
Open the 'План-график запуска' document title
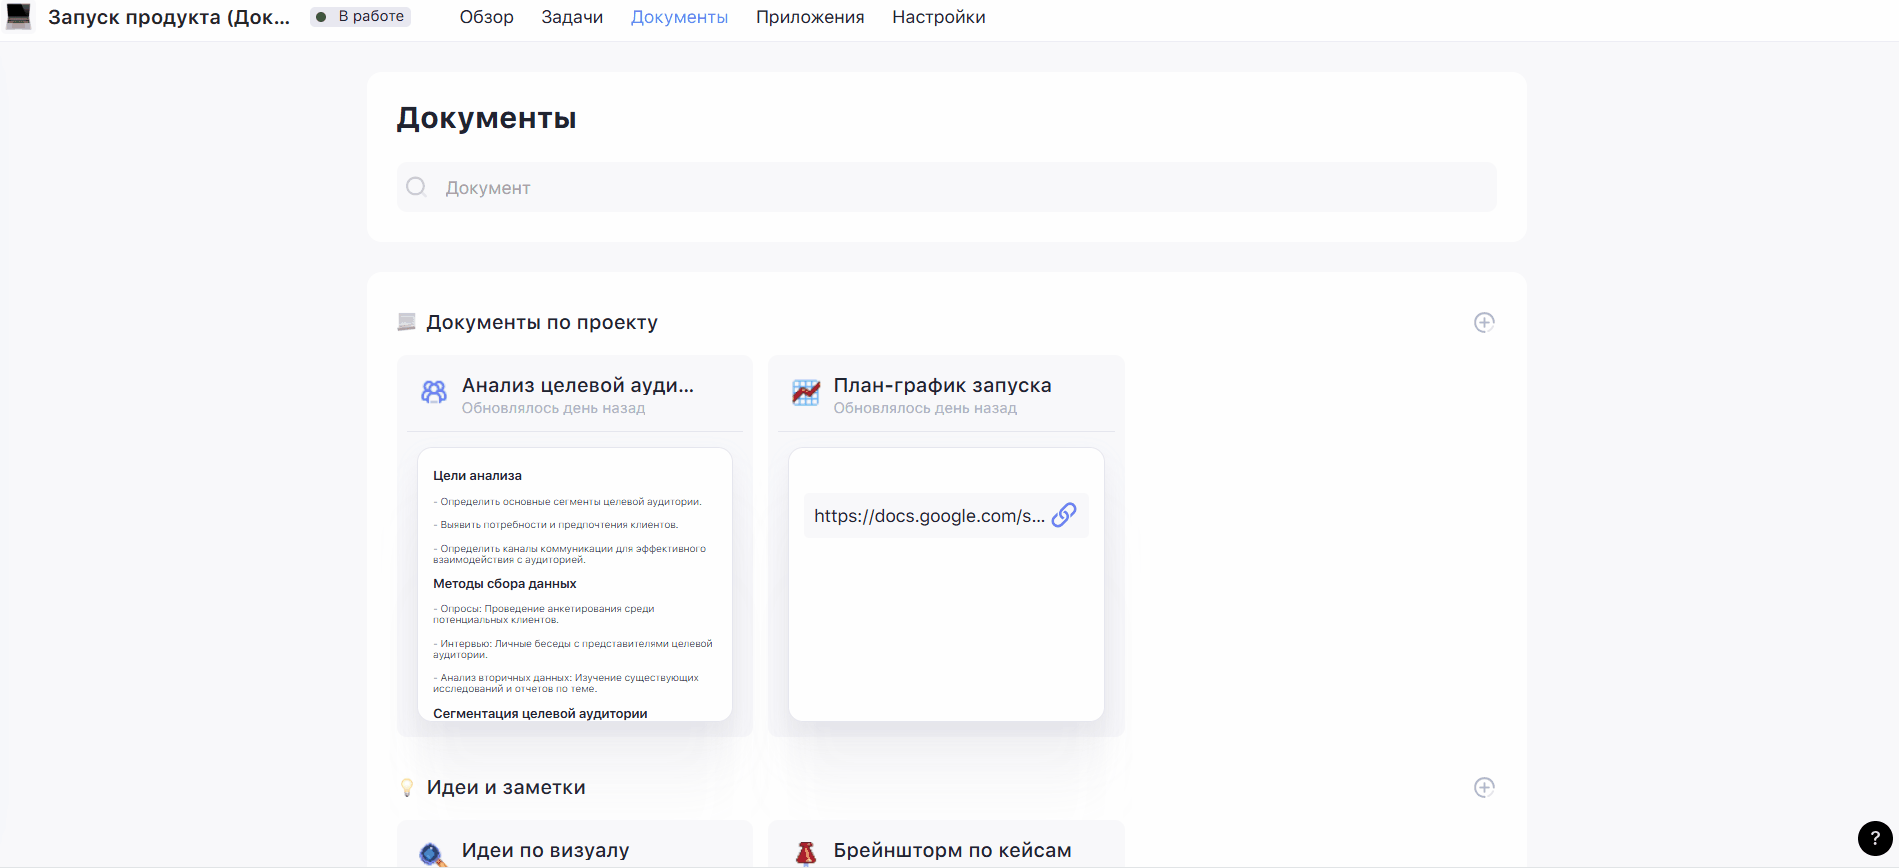[x=942, y=385]
